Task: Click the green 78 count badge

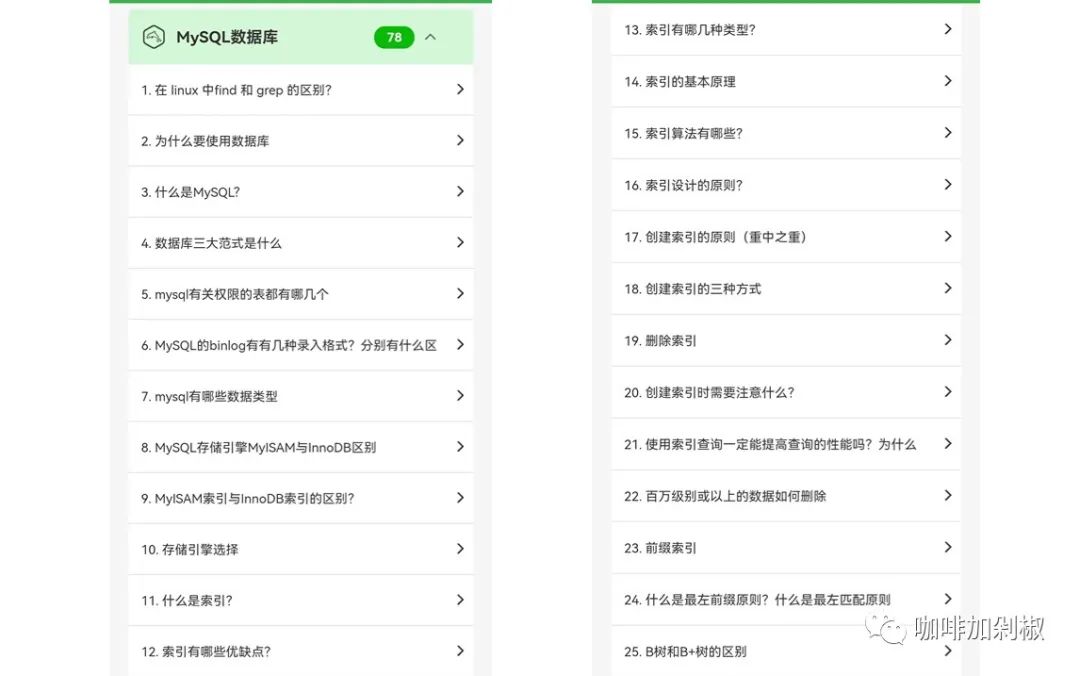Action: click(x=394, y=37)
